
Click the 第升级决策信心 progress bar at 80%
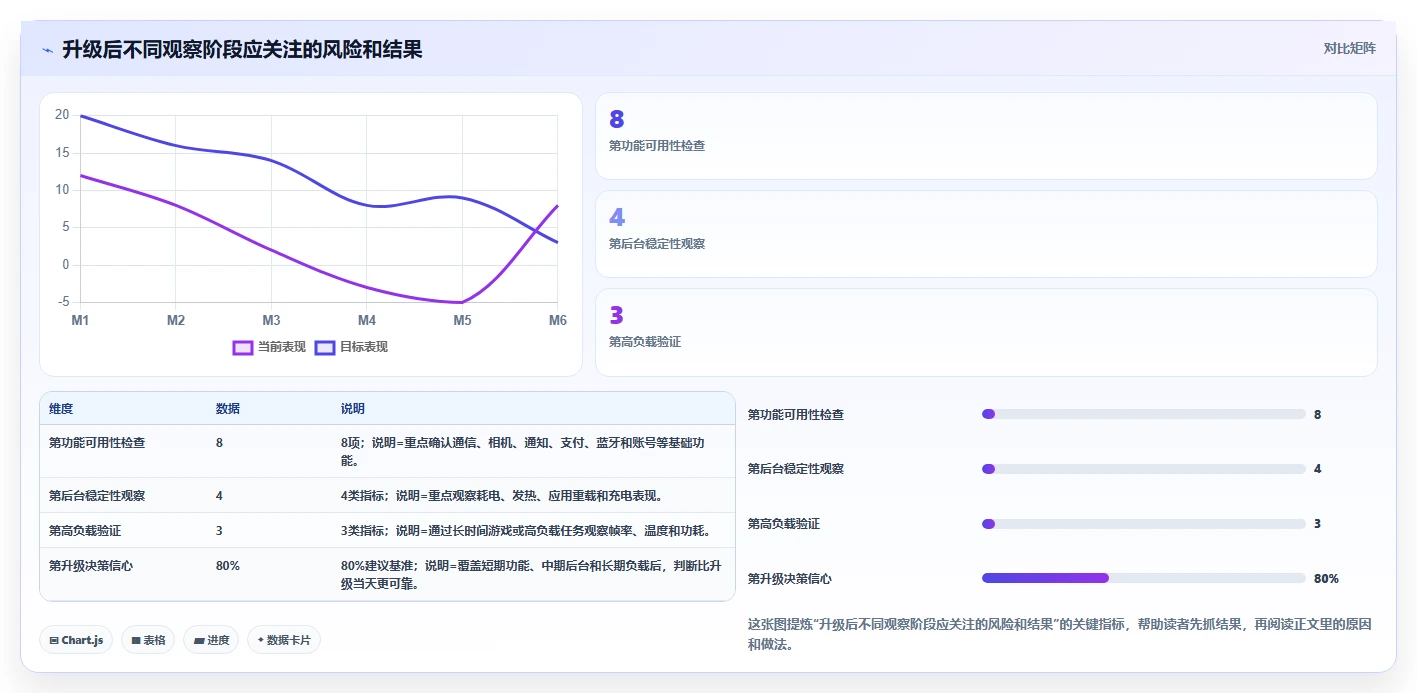1144,578
